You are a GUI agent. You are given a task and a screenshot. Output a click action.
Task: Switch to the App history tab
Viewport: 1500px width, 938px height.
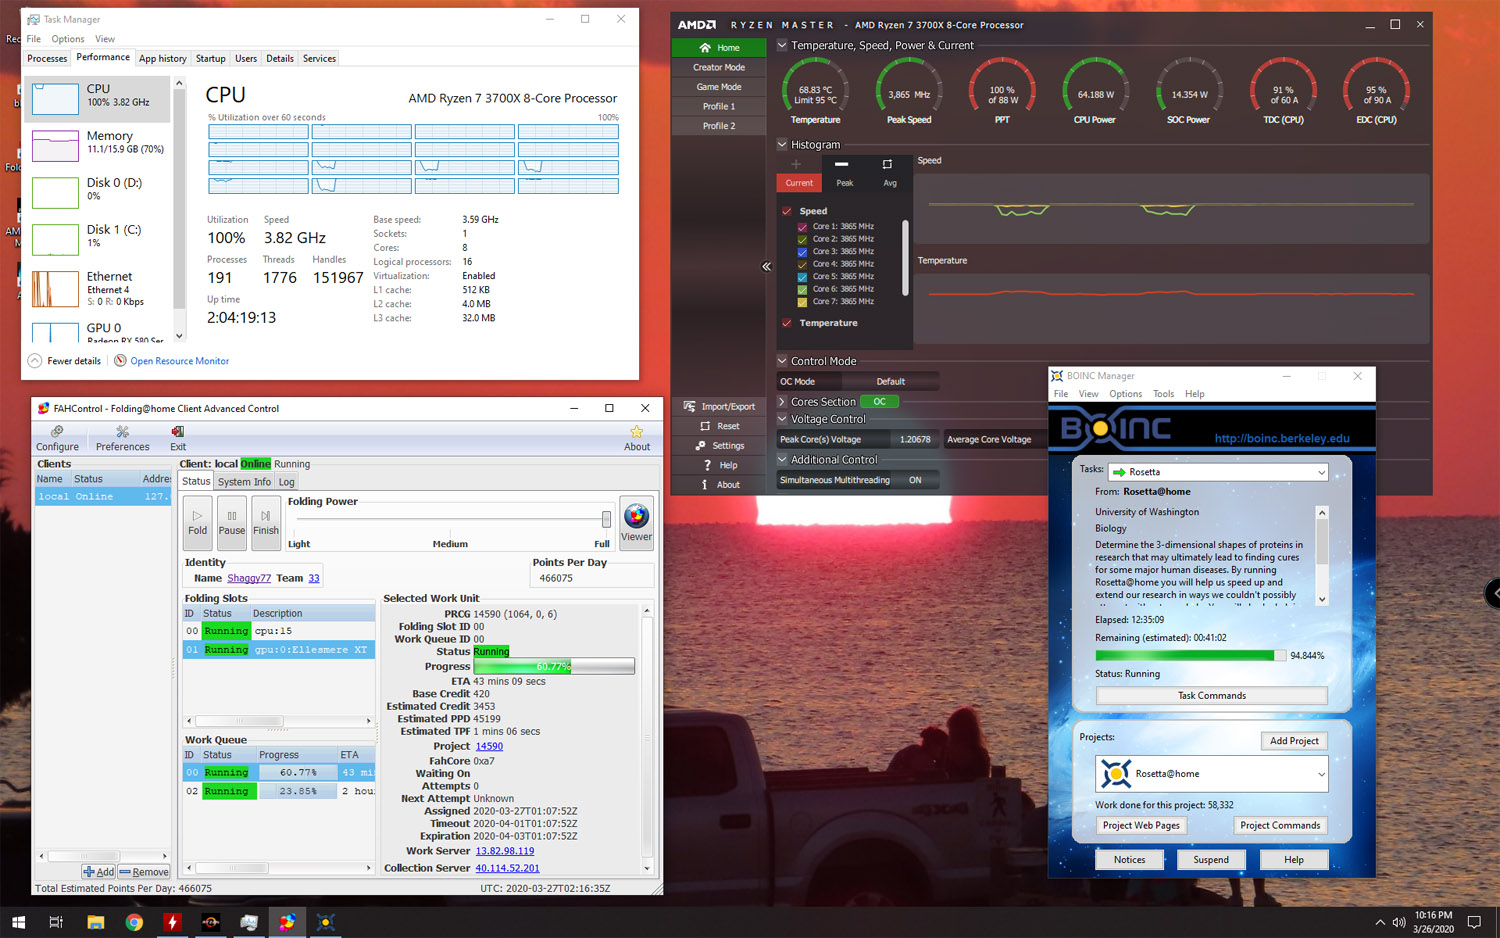(162, 59)
